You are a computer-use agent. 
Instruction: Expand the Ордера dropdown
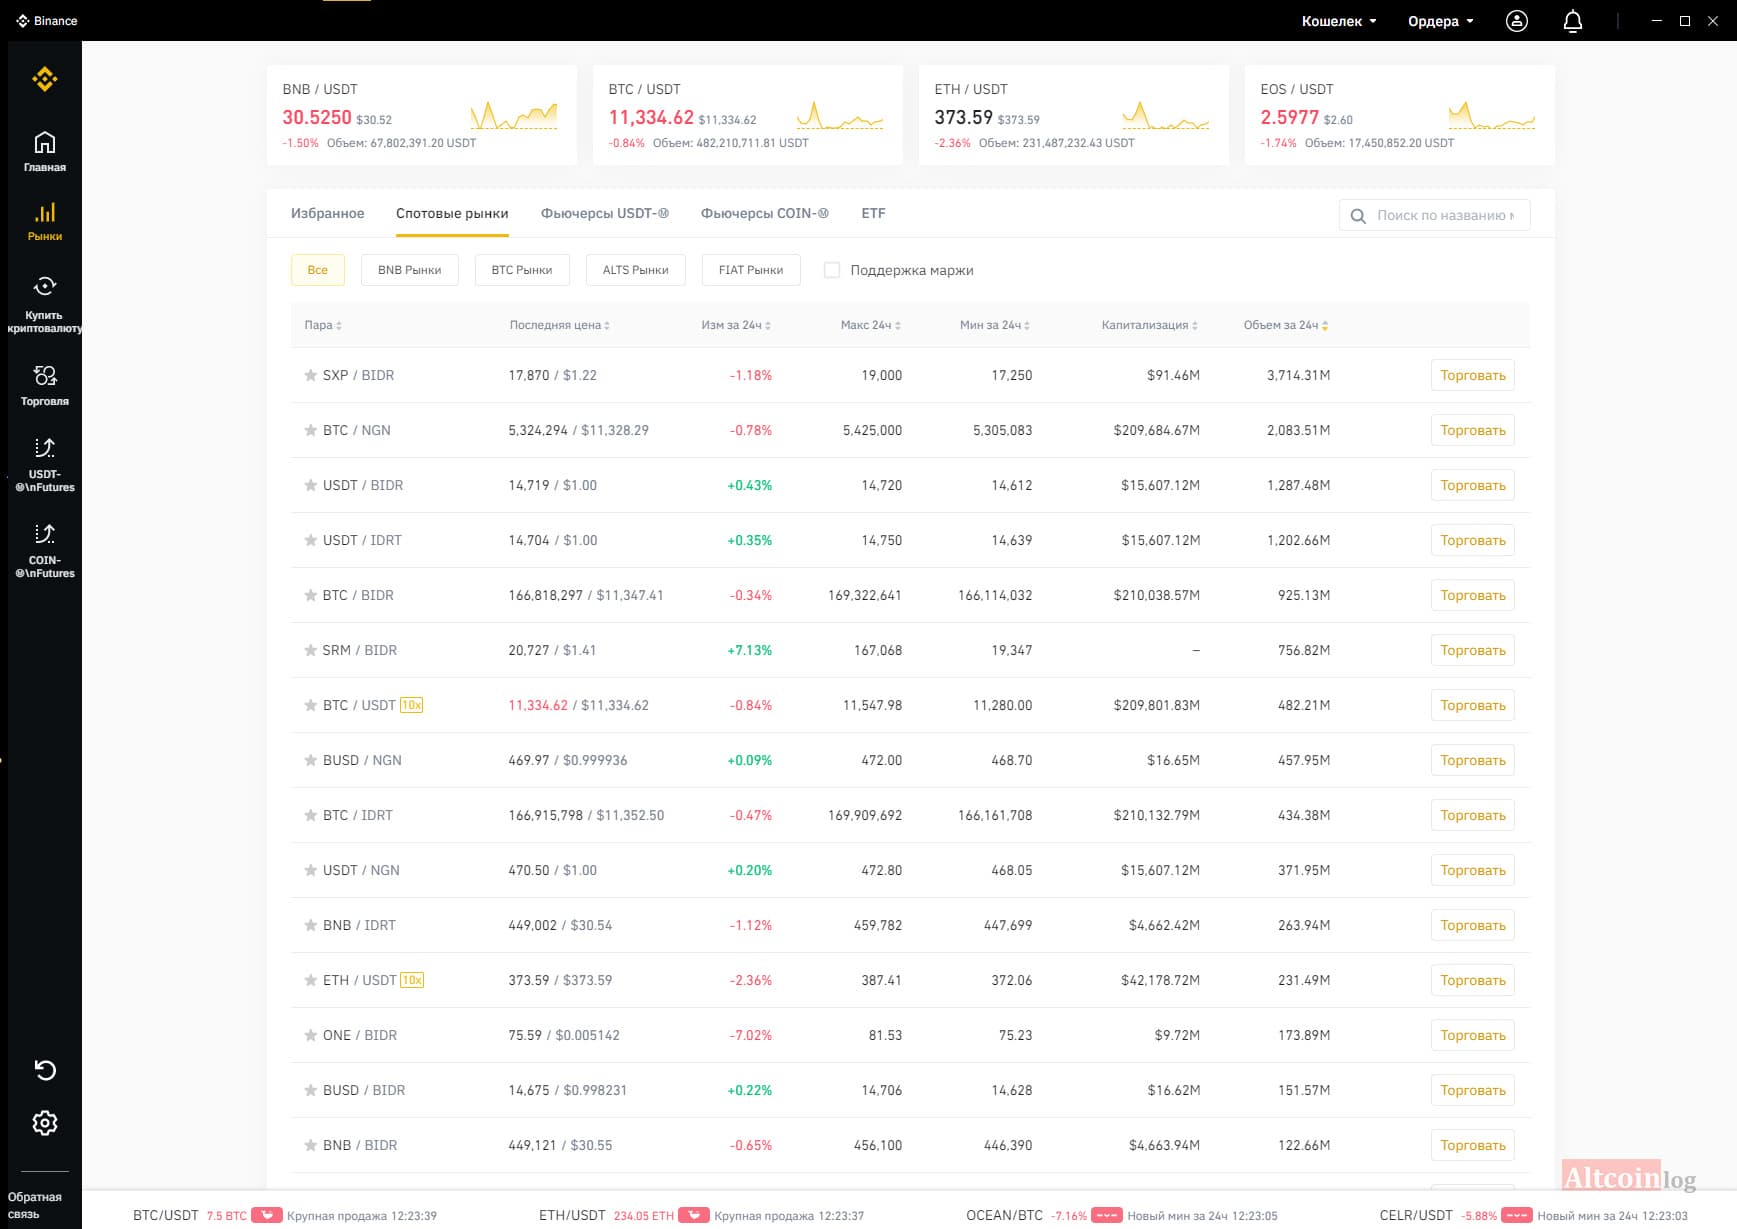pos(1440,21)
